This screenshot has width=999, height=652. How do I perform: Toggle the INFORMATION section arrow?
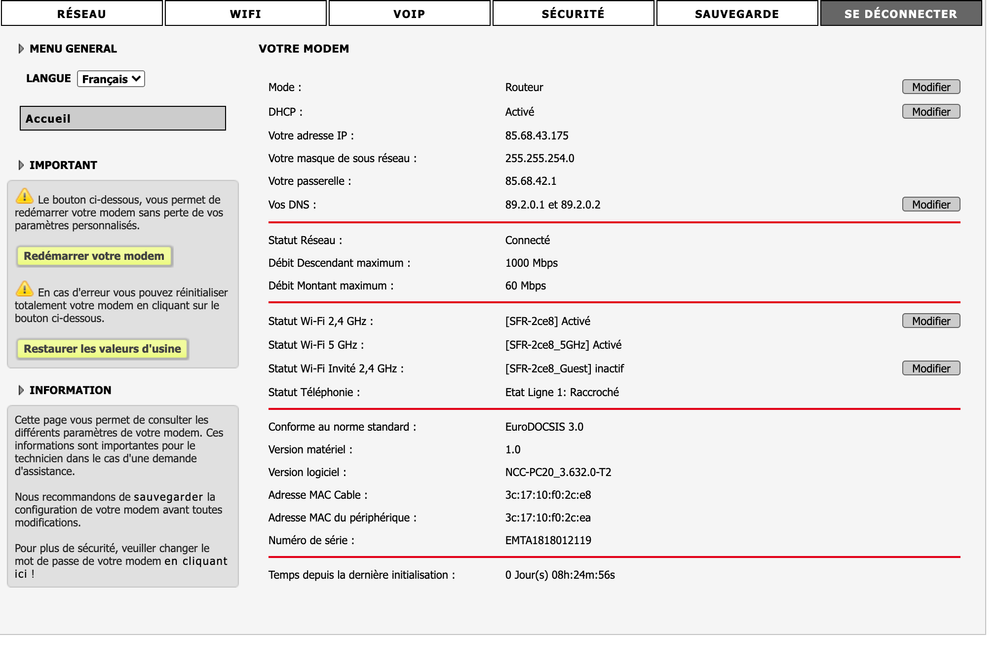pyautogui.click(x=21, y=390)
